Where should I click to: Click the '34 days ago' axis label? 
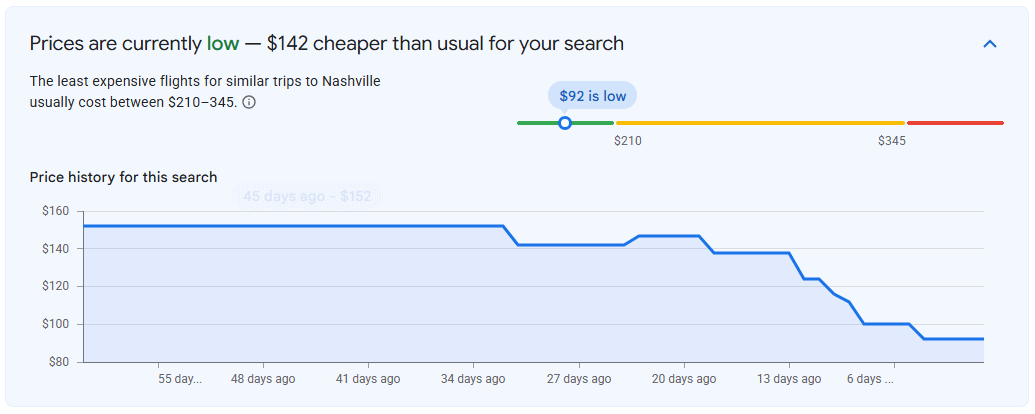coord(473,379)
